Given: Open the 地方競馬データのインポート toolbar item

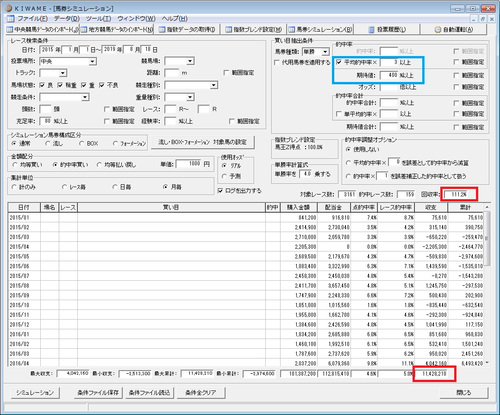Looking at the screenshot, I should click(117, 30).
